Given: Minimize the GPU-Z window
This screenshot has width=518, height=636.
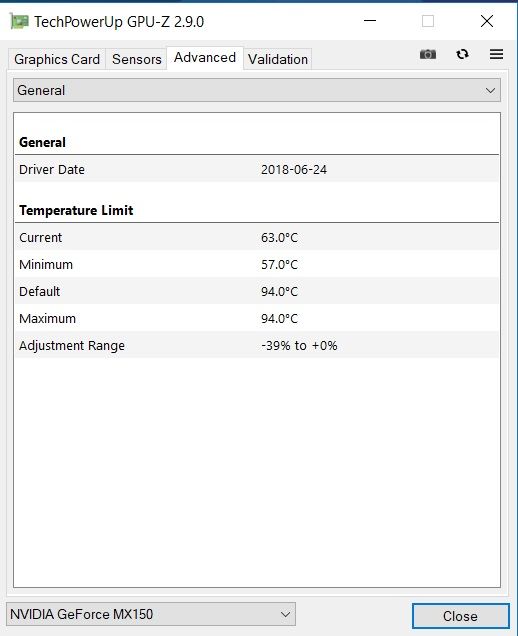Looking at the screenshot, I should (370, 21).
